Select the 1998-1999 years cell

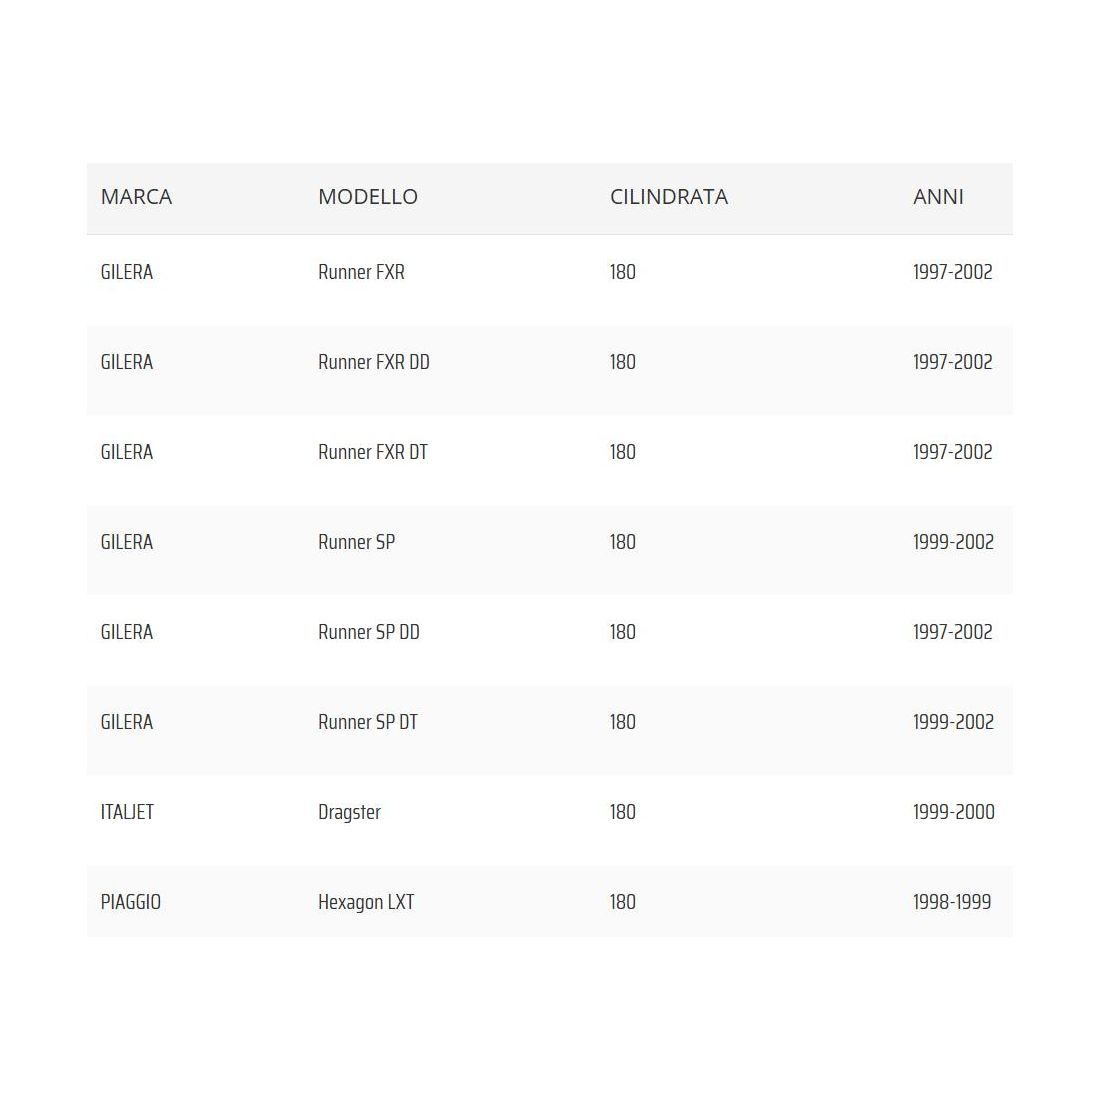[x=951, y=902]
